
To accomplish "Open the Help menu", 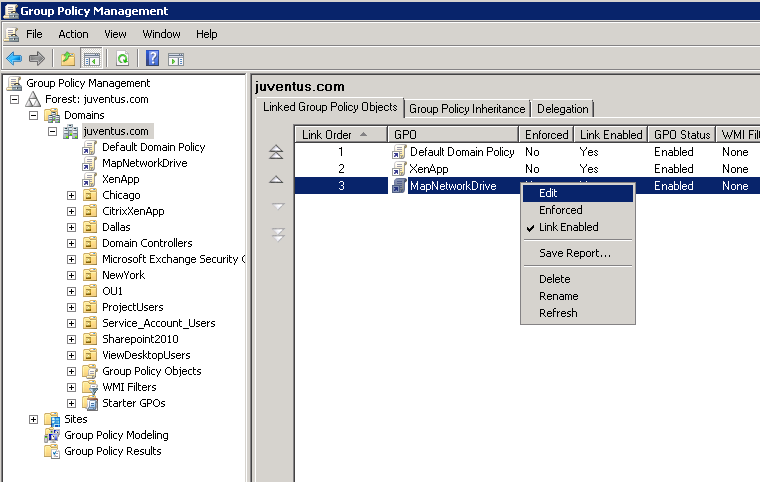I will pyautogui.click(x=206, y=34).
